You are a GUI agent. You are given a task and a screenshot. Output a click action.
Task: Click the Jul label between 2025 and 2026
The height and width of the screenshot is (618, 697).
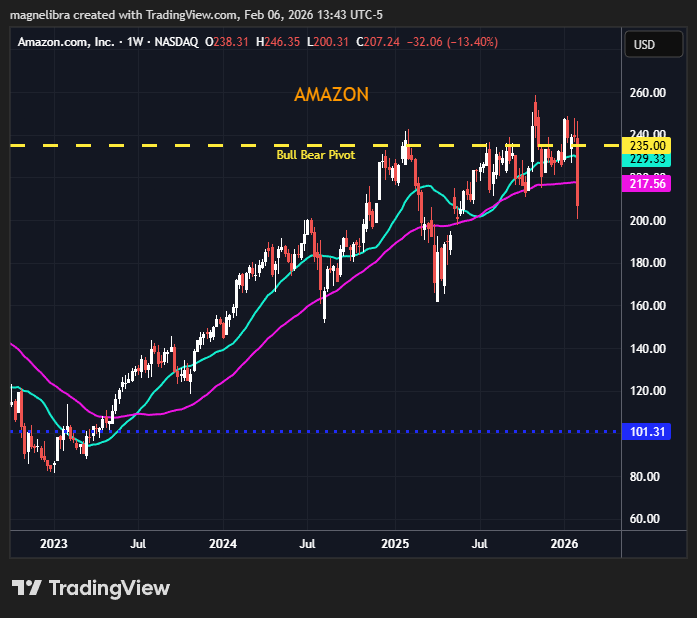pos(480,544)
